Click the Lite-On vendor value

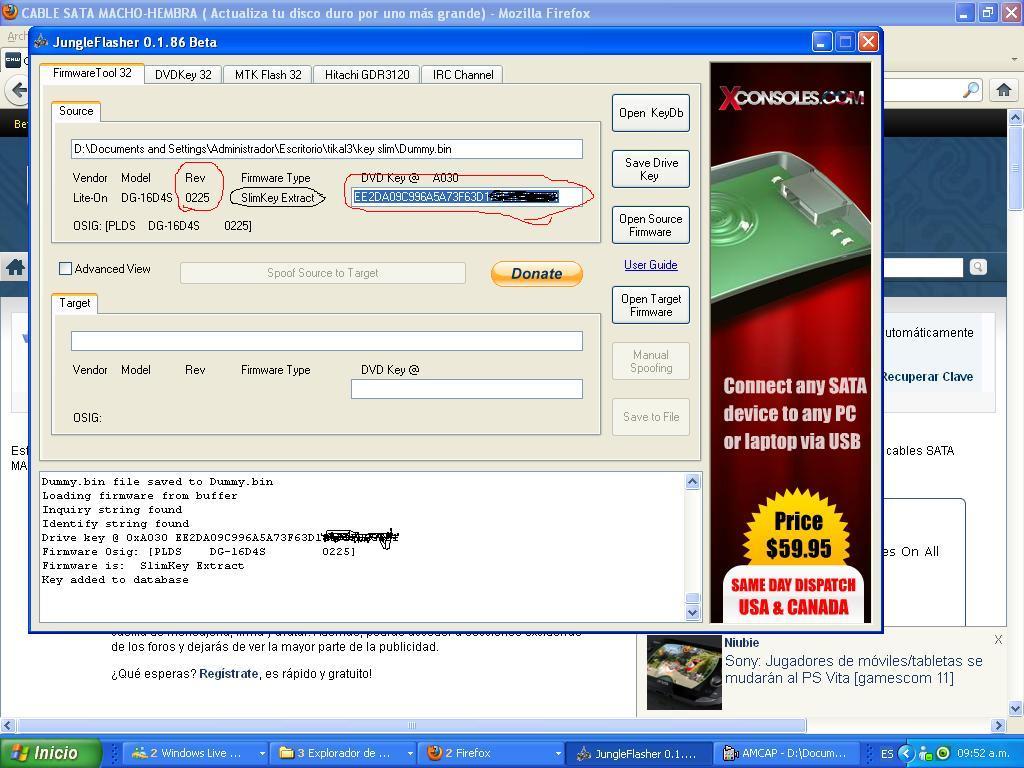pyautogui.click(x=90, y=197)
